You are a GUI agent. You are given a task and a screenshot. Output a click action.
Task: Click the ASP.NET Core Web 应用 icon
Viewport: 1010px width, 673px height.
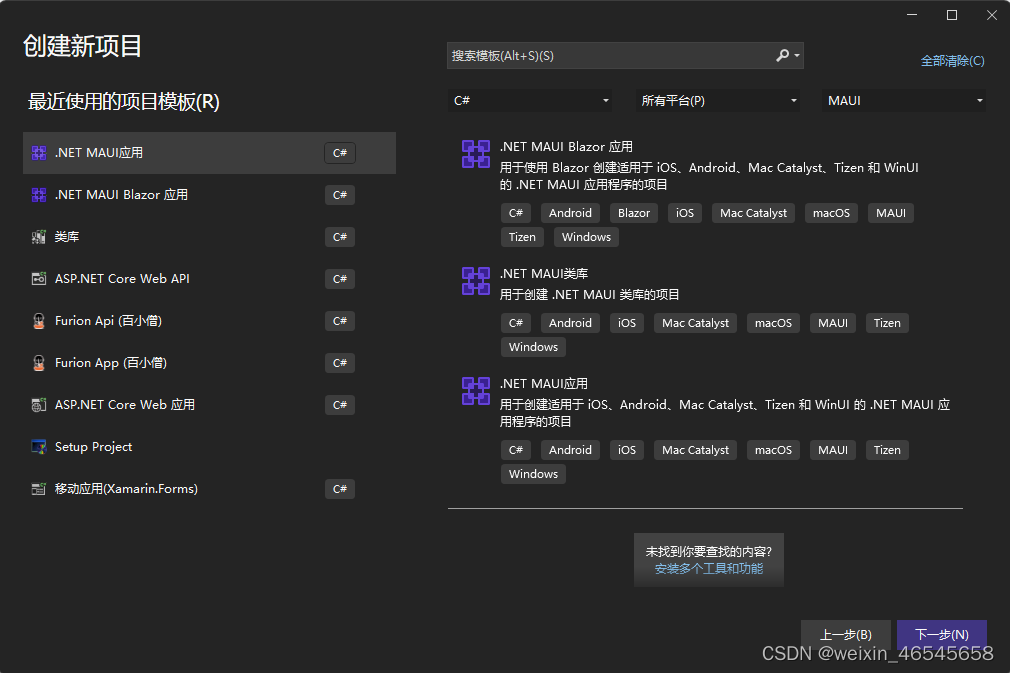pos(39,404)
